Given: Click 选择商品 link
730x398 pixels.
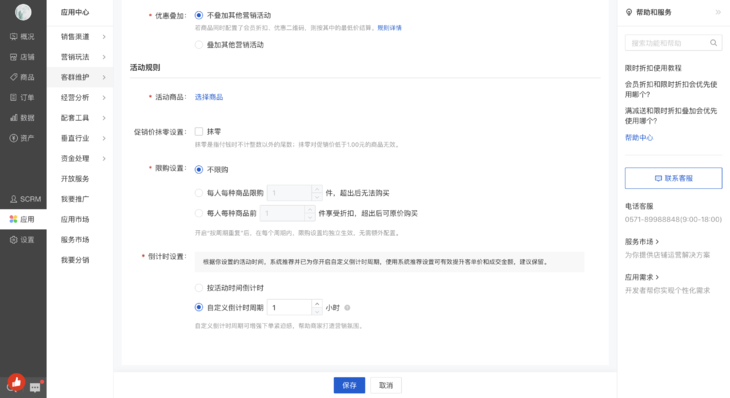Looking at the screenshot, I should pyautogui.click(x=209, y=97).
